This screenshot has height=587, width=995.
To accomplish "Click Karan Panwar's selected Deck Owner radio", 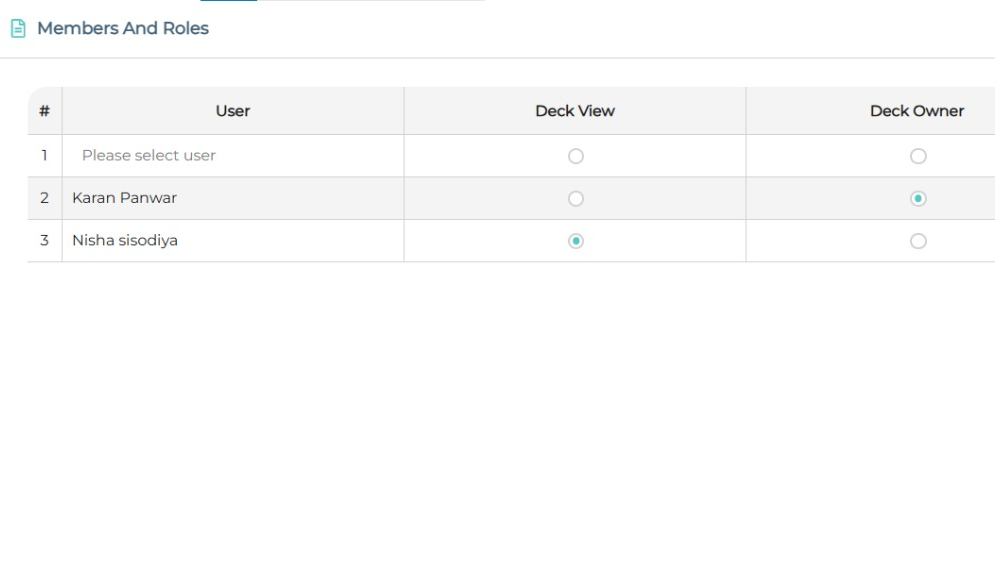I will click(918, 199).
